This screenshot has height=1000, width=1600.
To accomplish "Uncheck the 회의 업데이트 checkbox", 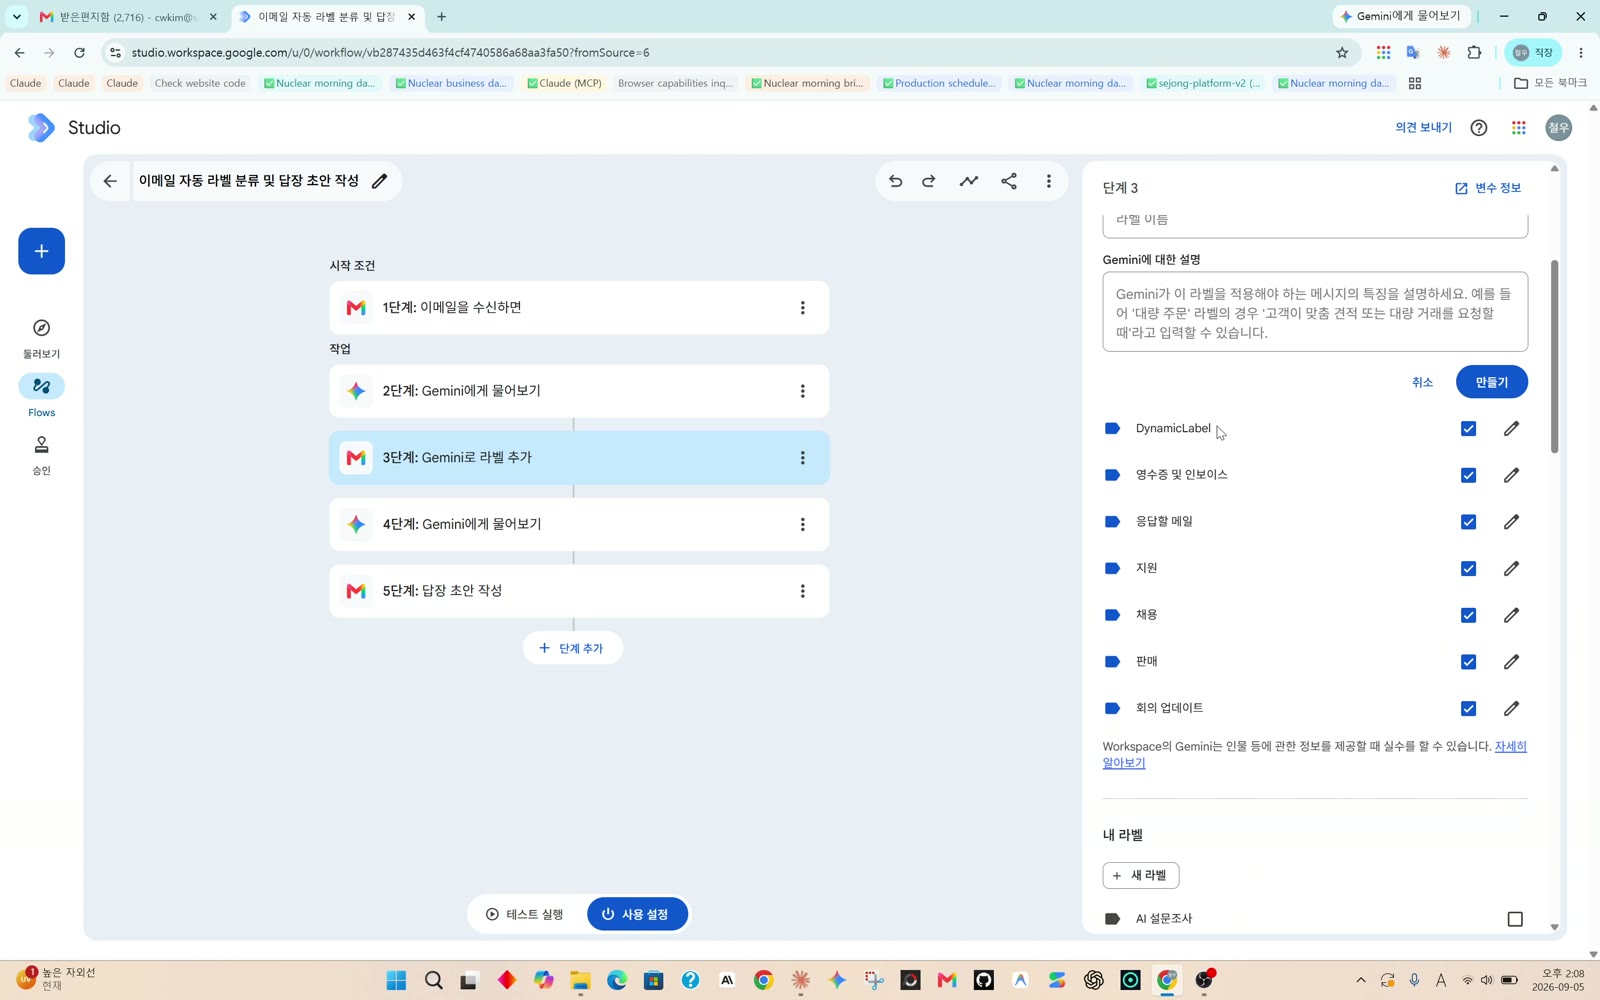I will (1468, 709).
